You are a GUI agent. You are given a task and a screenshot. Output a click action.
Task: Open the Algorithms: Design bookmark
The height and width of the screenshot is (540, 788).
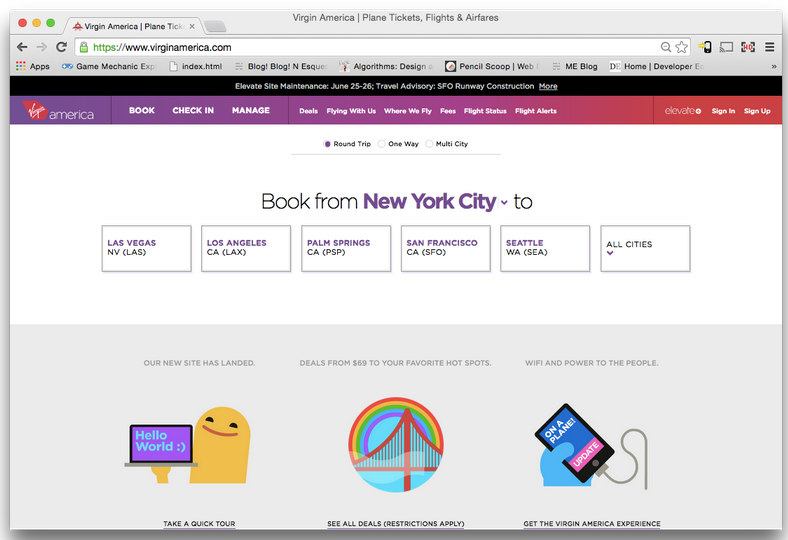click(x=386, y=66)
